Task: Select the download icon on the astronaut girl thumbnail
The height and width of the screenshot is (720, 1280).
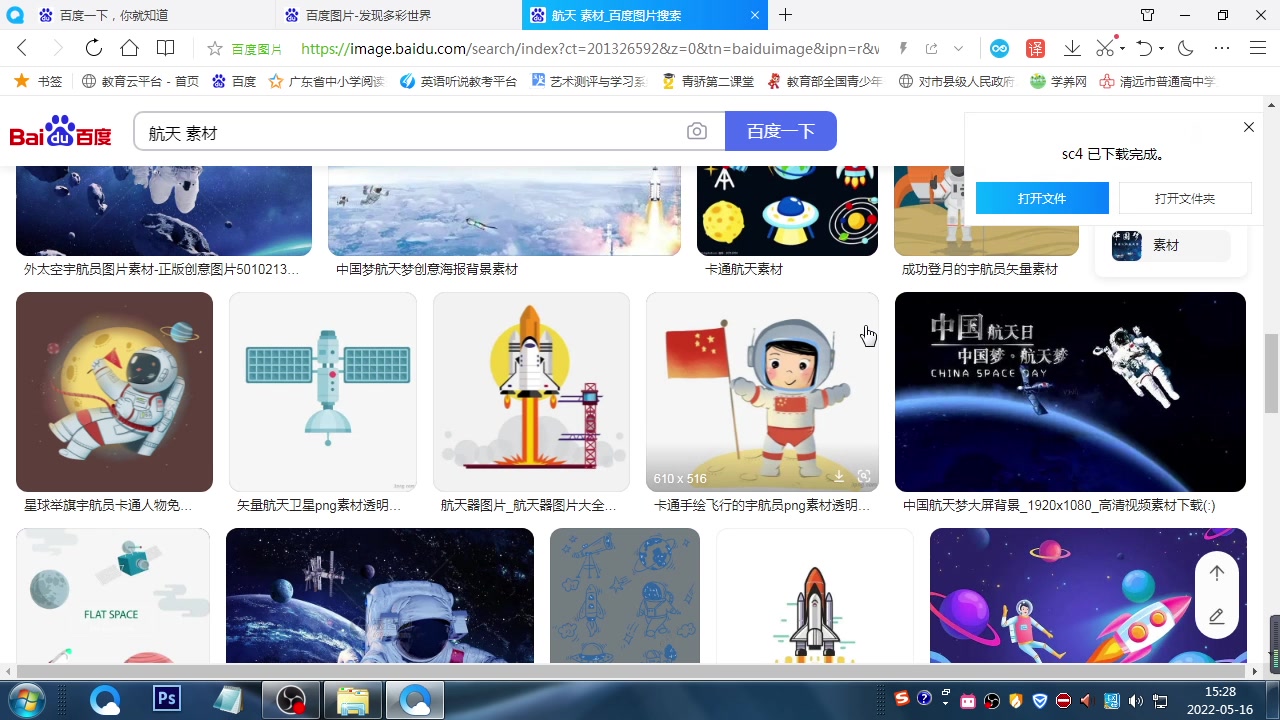Action: [x=838, y=477]
